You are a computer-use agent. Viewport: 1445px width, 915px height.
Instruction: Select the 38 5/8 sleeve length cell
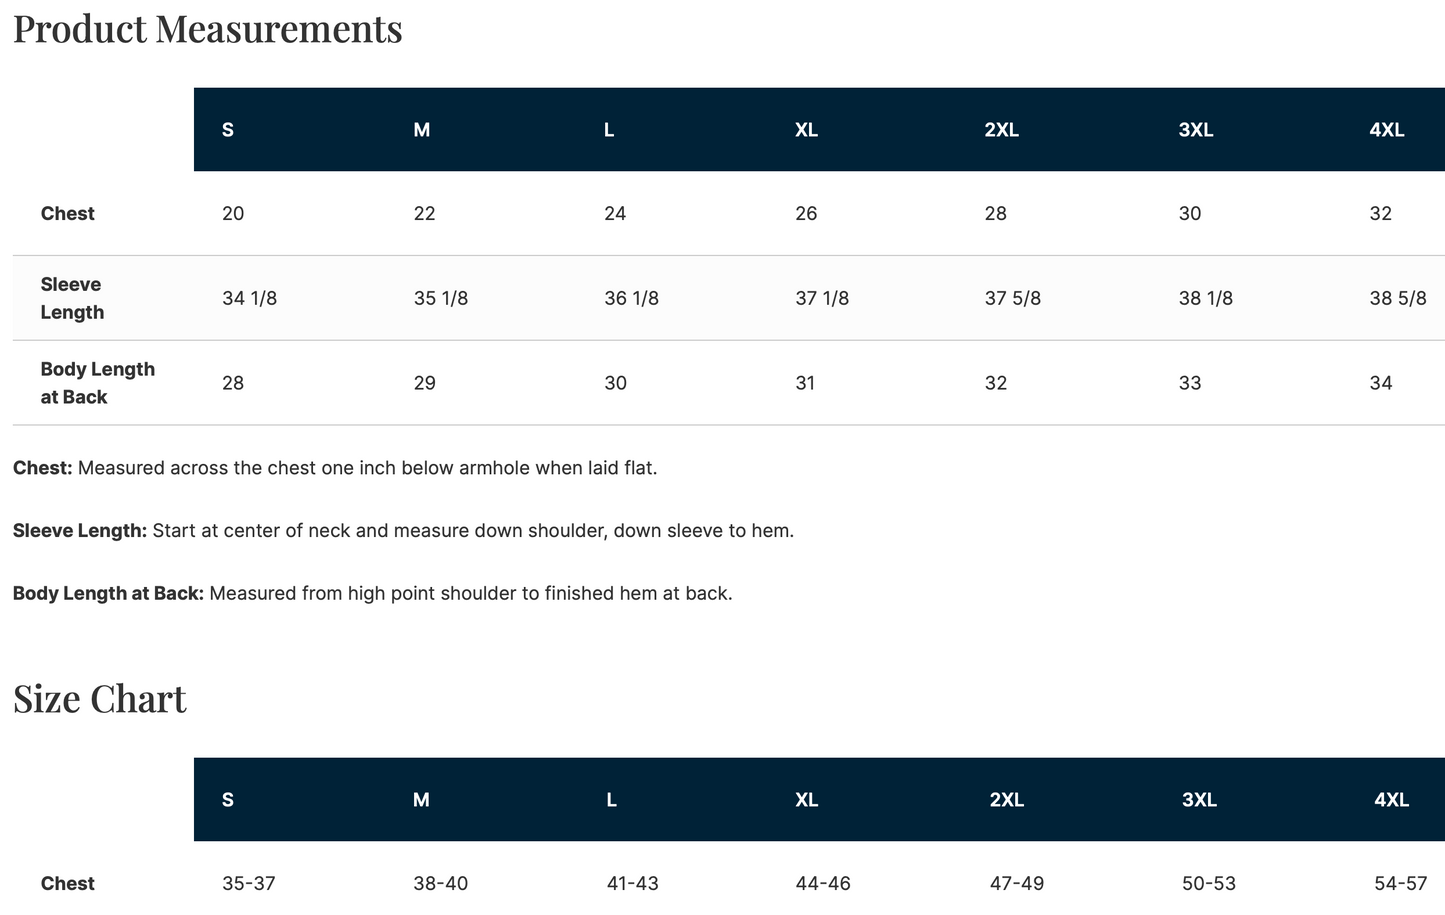point(1397,298)
